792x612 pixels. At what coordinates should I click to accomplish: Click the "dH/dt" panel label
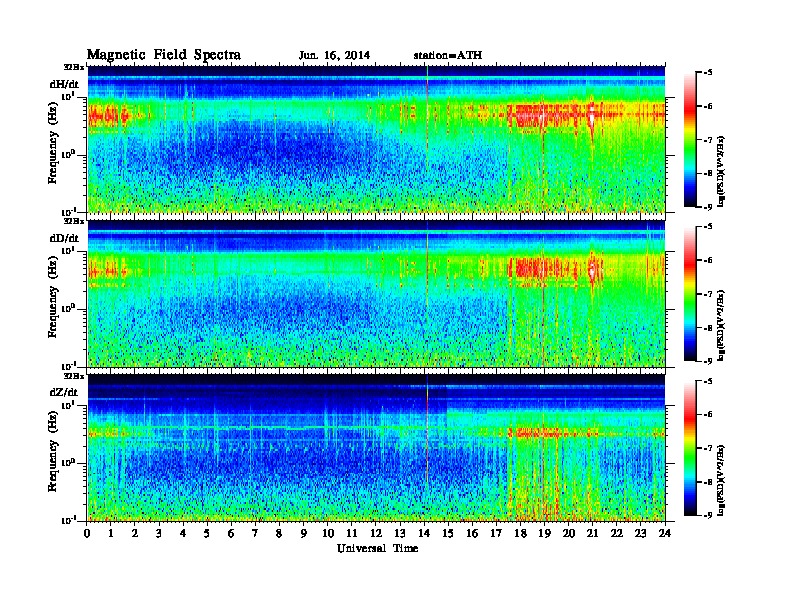point(64,84)
